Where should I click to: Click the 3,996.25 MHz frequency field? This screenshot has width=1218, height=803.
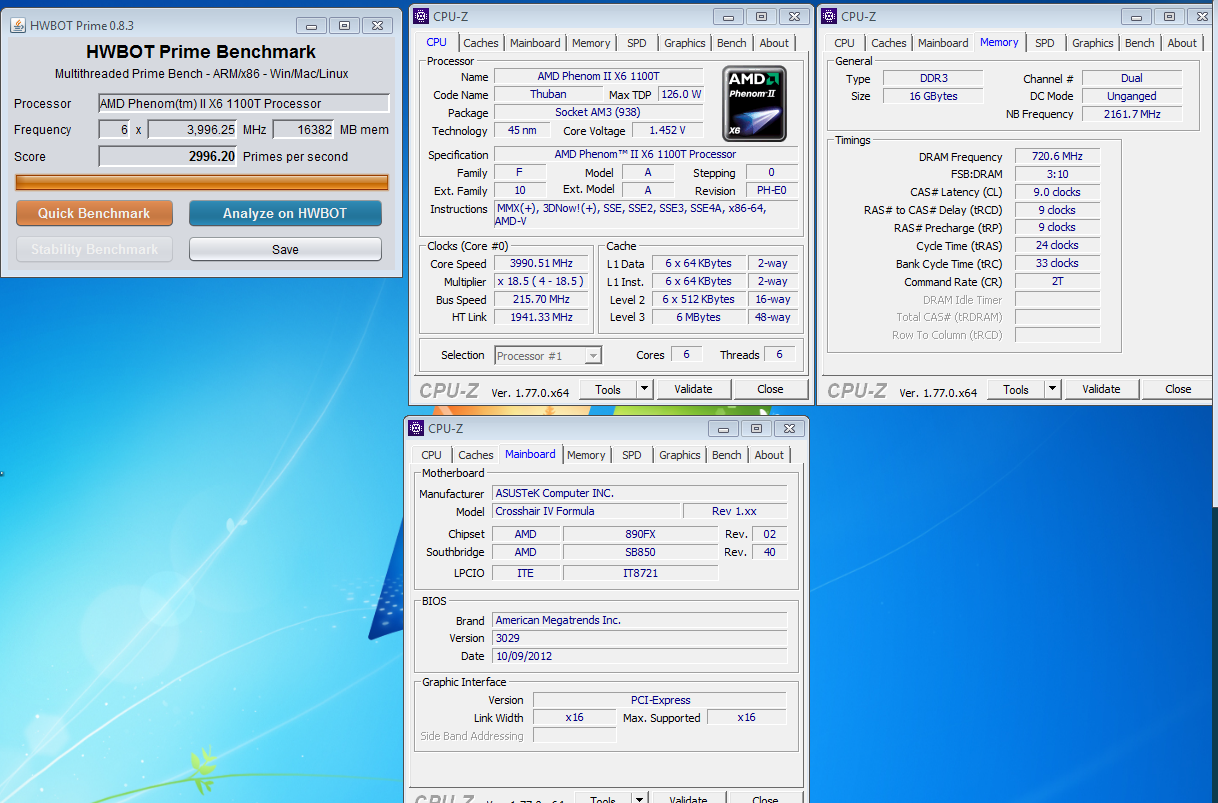point(193,130)
